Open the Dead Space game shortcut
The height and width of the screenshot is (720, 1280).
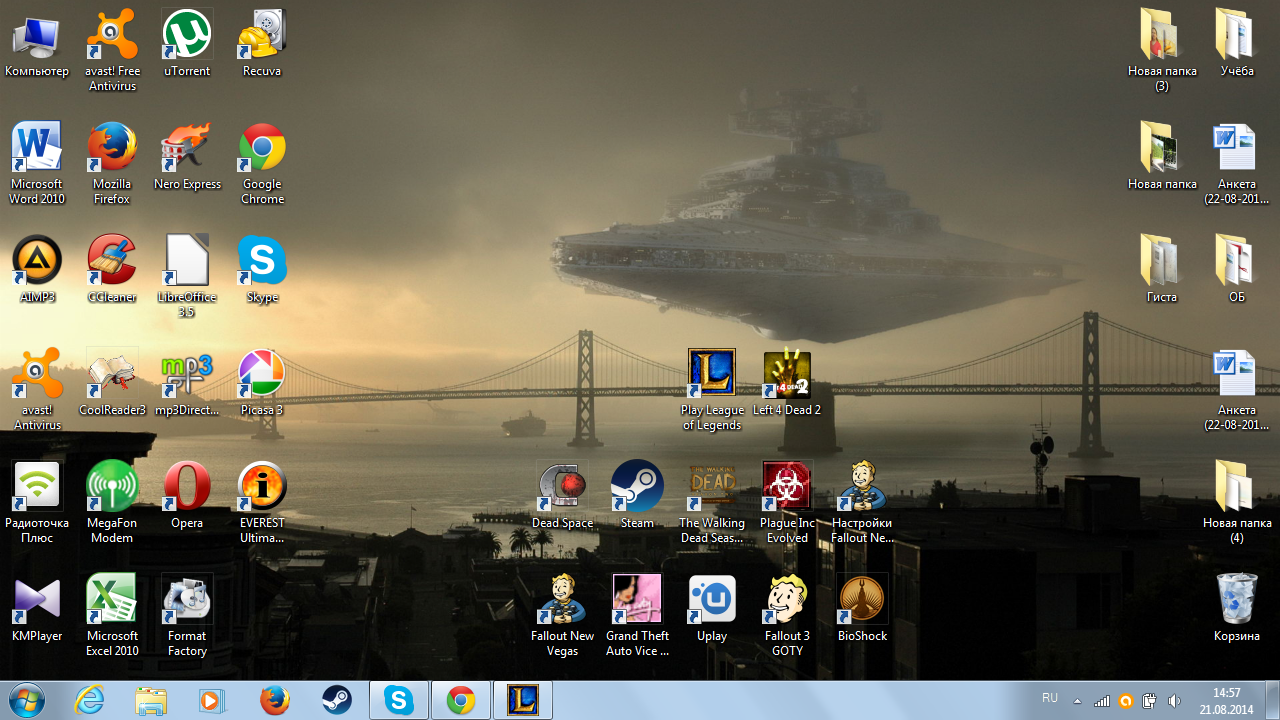click(562, 488)
